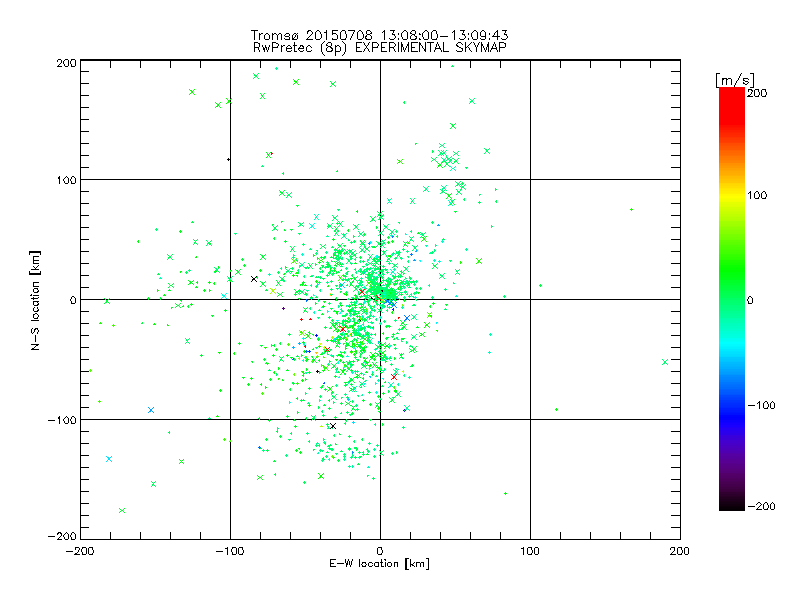Screen dimensions: 800x600
Task: Click the x-axis '-200' tick label
Action: [80, 551]
